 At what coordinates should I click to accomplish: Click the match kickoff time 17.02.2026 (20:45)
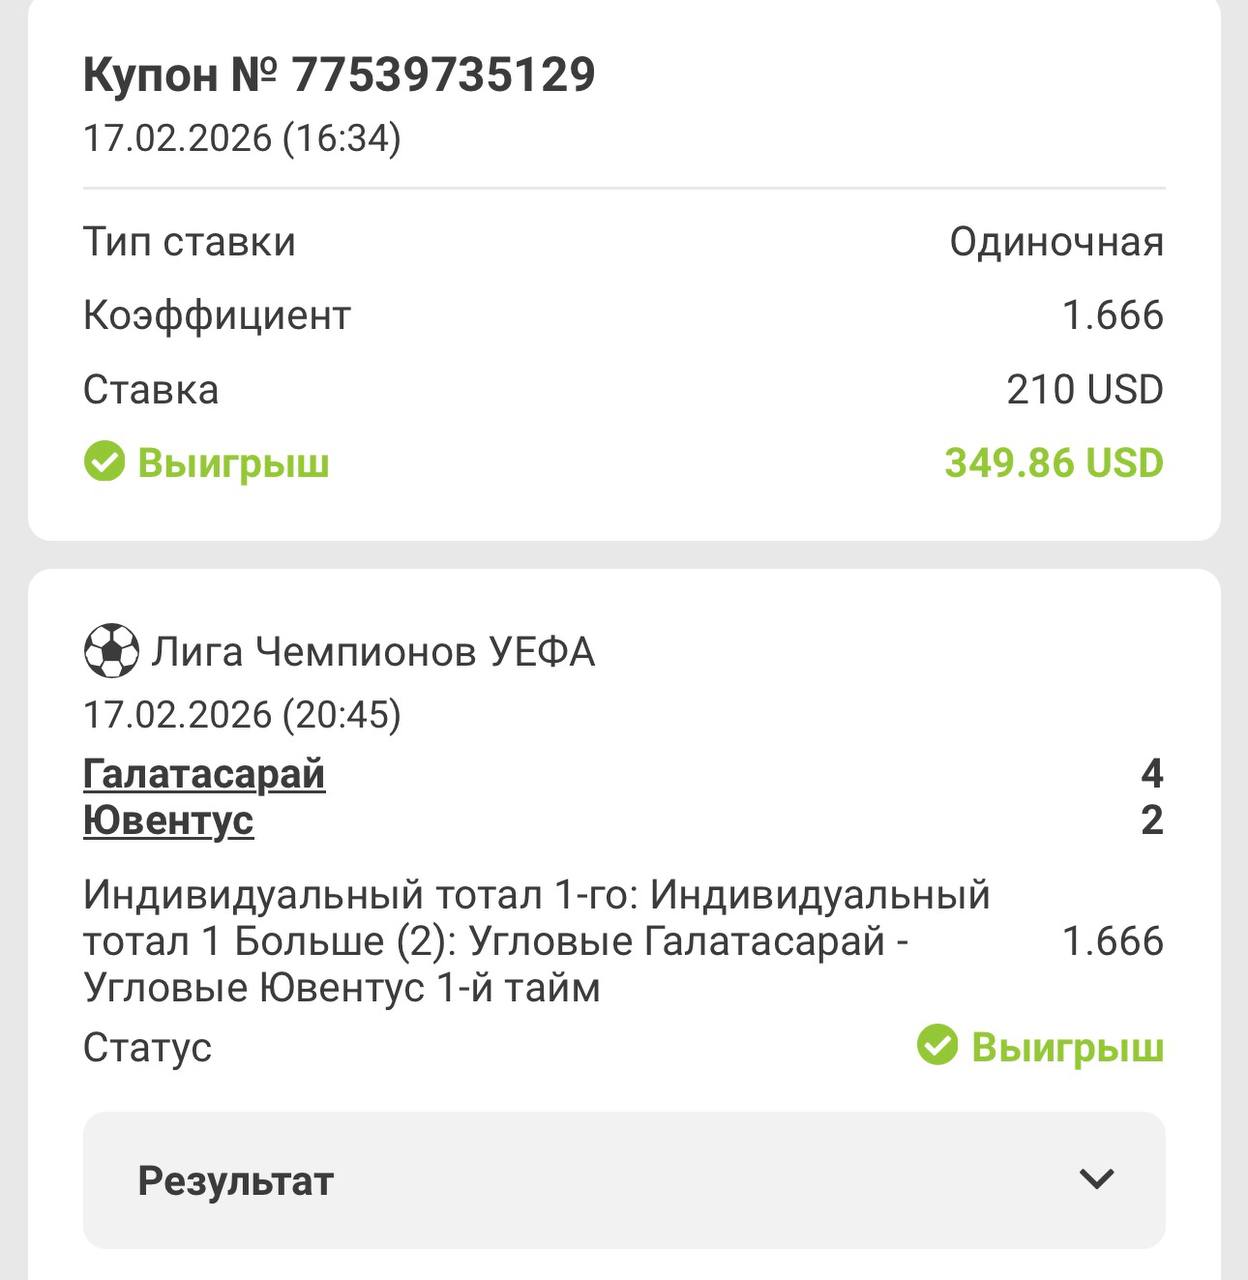(x=242, y=714)
